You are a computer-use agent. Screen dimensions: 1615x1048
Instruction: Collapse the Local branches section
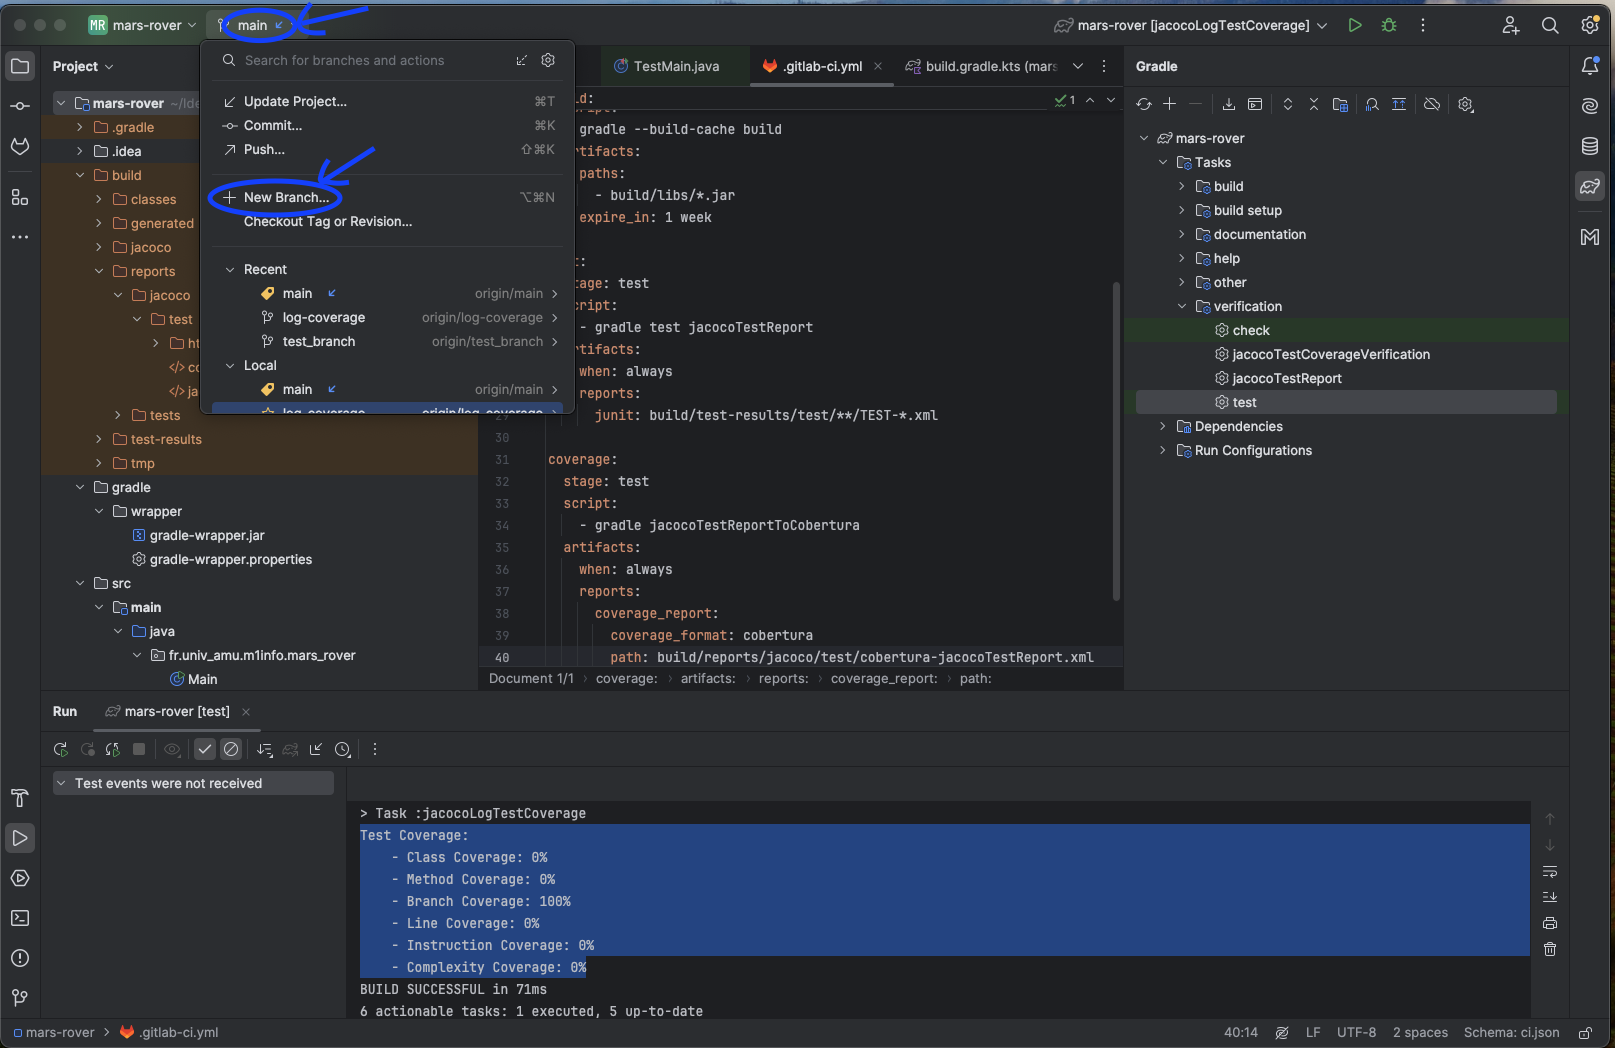230,366
